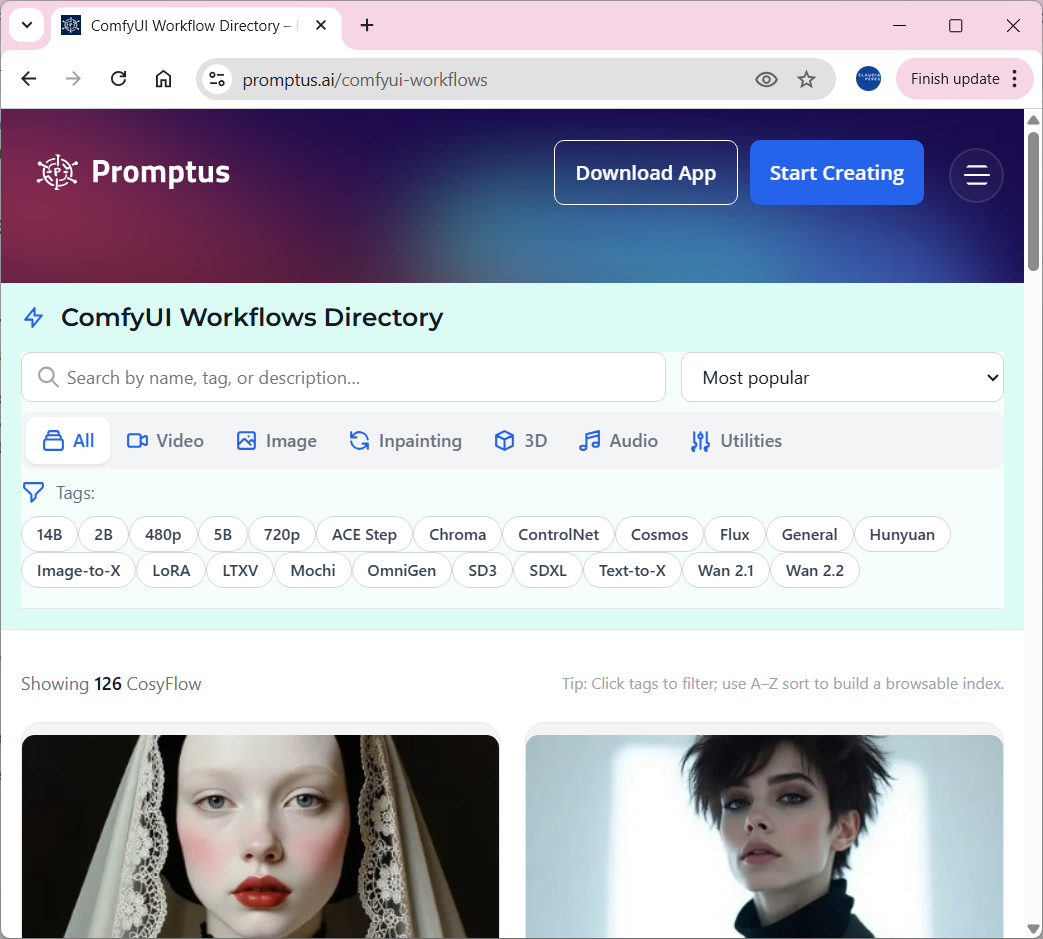Image resolution: width=1043 pixels, height=939 pixels.
Task: Filter by the OmniGen tag
Action: [x=402, y=570]
